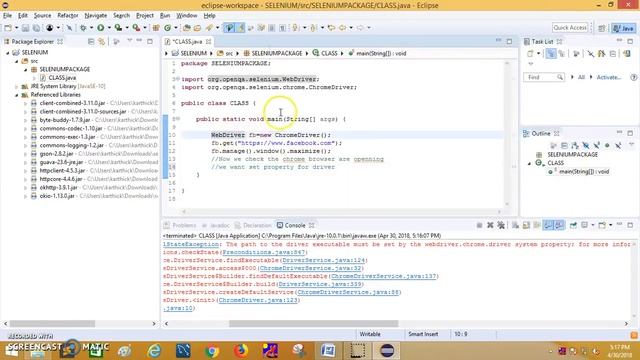
Task: Click Back navigation arrow in toolbar
Action: tap(342, 28)
